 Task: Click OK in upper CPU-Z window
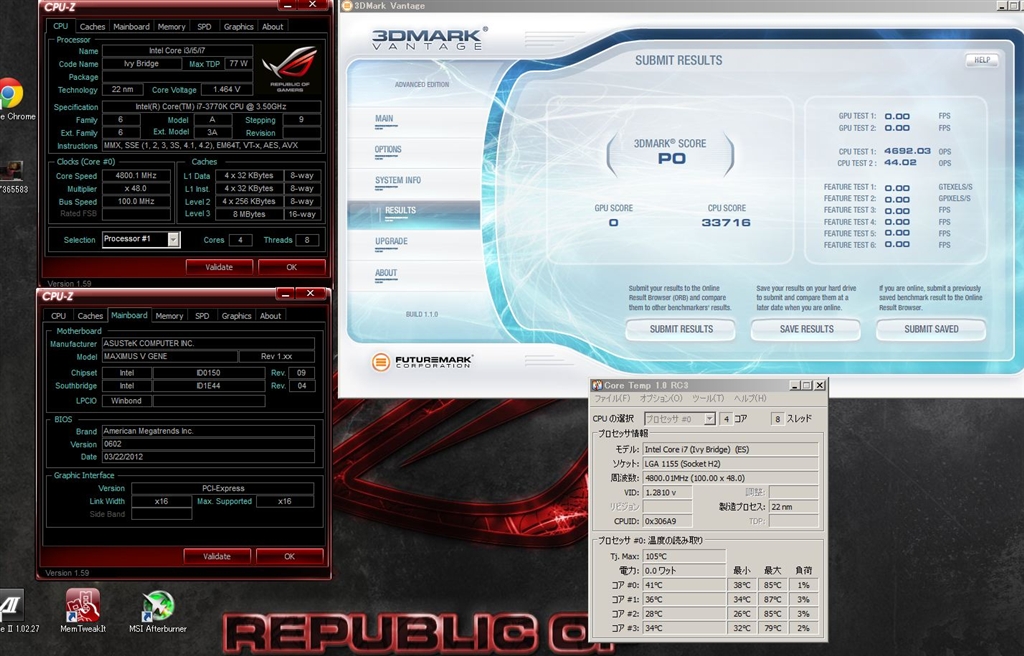click(291, 267)
